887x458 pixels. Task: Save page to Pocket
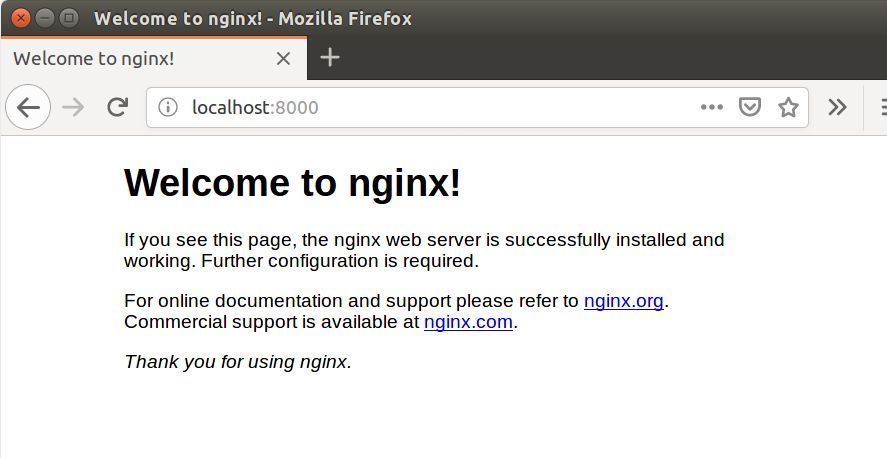(x=750, y=106)
